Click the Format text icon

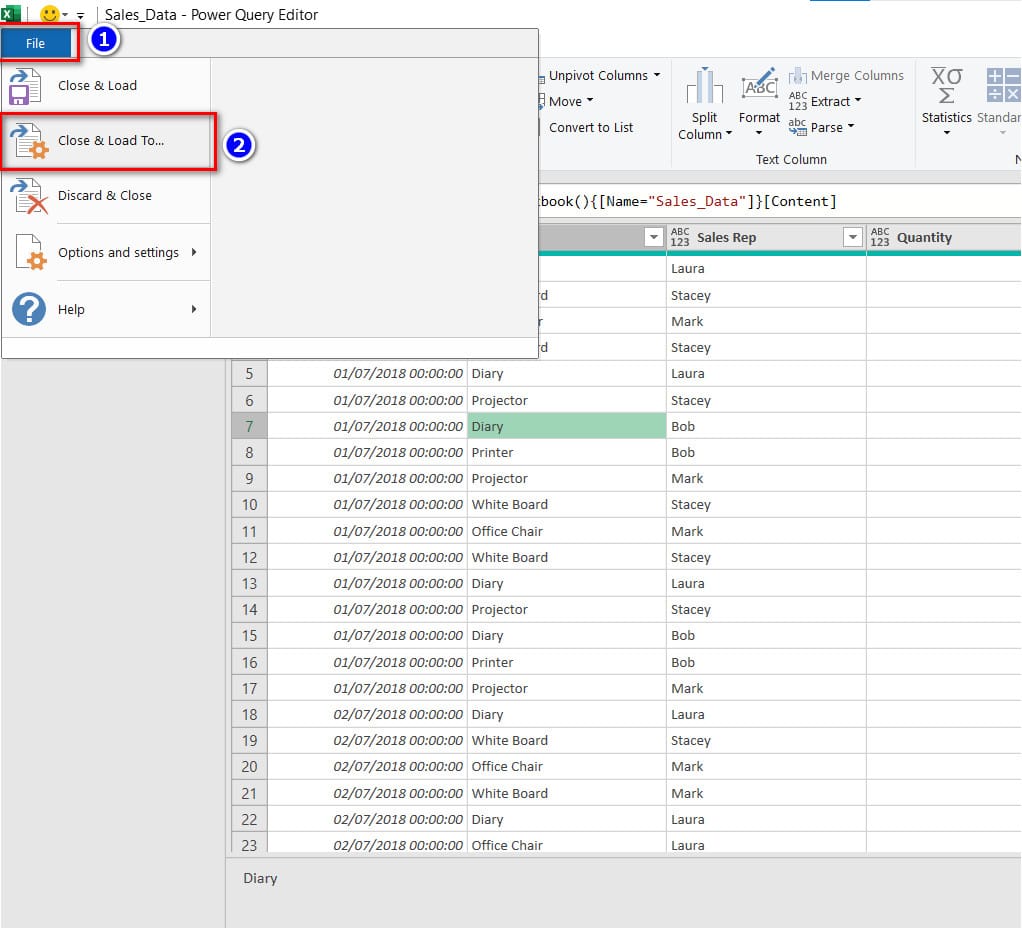click(x=759, y=87)
